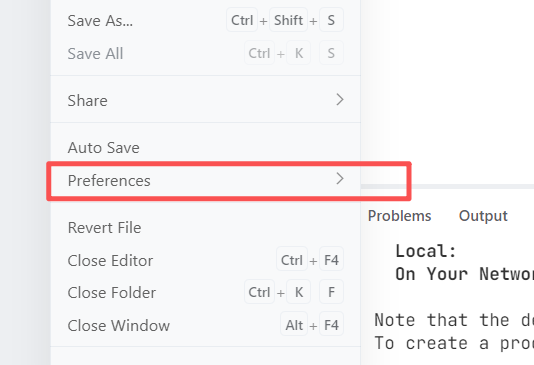Click the Ctrl+Shift+S shortcut hint

click(x=285, y=20)
